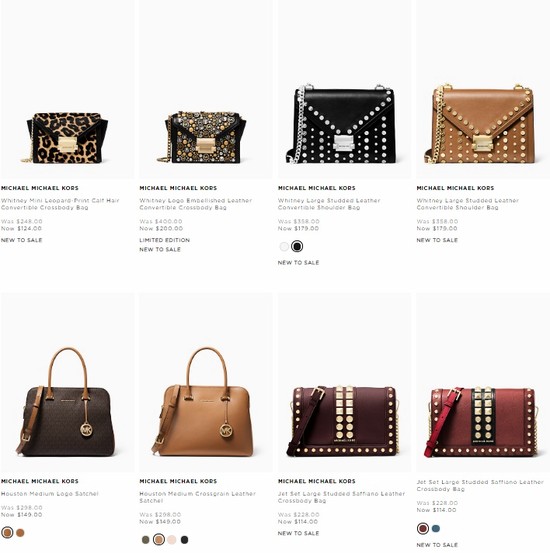This screenshot has height=553, width=550.
Task: Choose the black Houston Crossgrain Satchel swatch
Action: pyautogui.click(x=184, y=540)
